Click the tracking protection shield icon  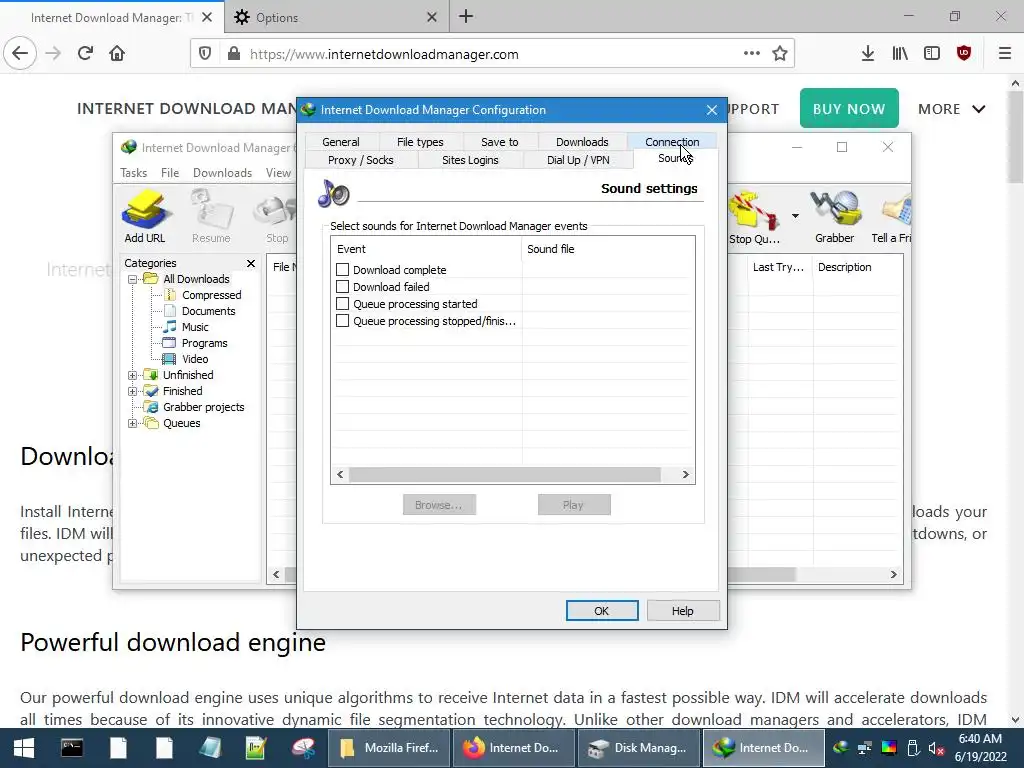tap(205, 54)
